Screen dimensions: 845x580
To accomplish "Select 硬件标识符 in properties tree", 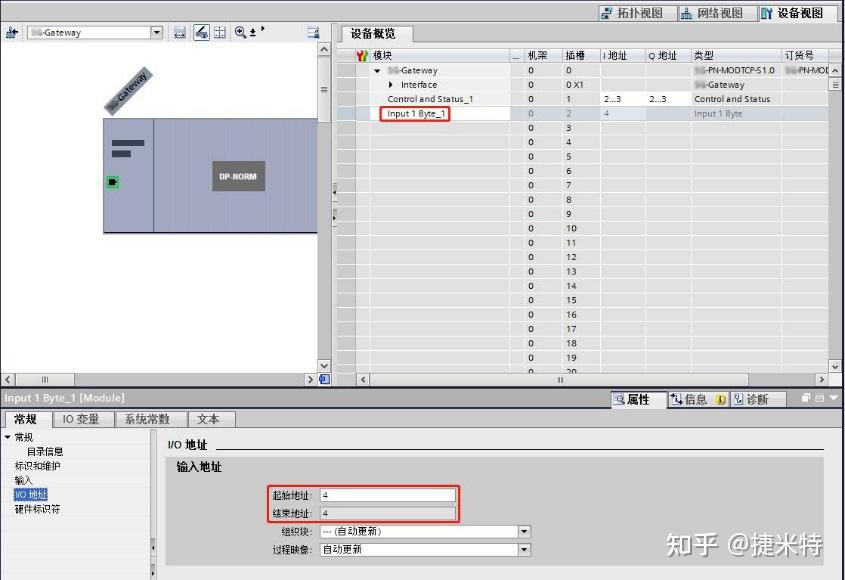I will (x=37, y=509).
